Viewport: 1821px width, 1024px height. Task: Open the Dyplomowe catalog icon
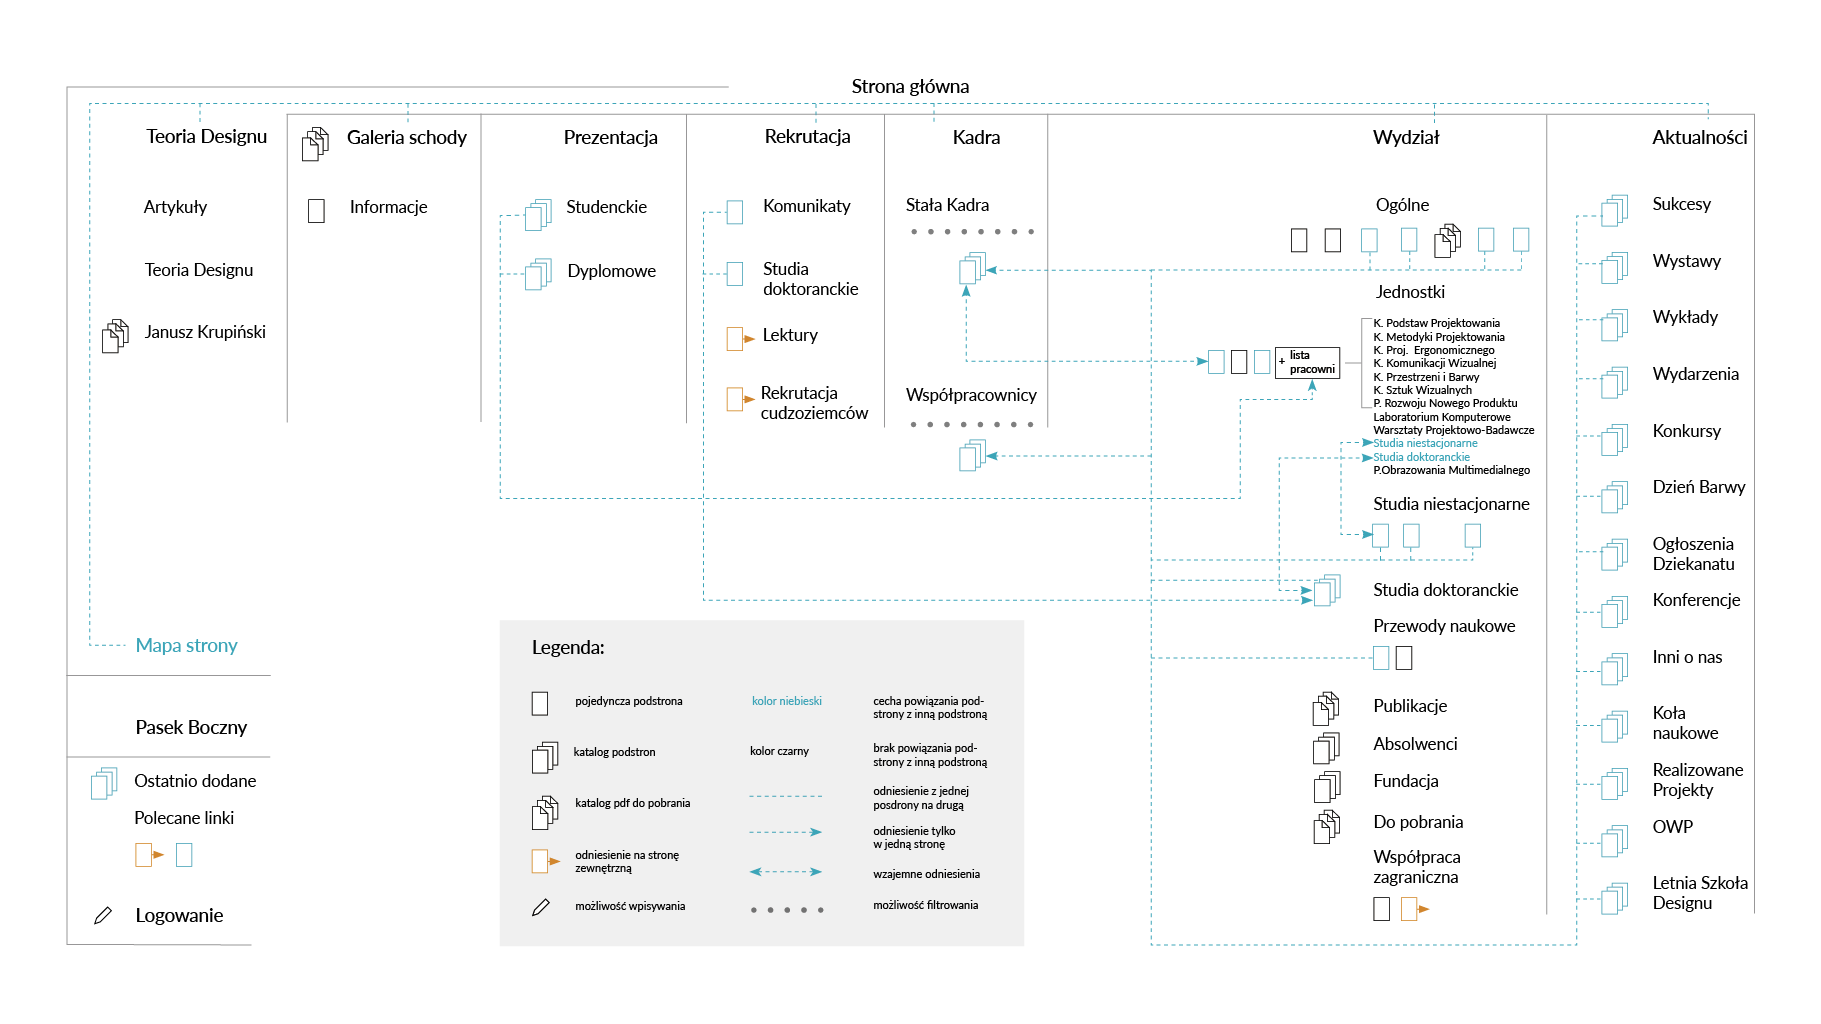pos(538,274)
